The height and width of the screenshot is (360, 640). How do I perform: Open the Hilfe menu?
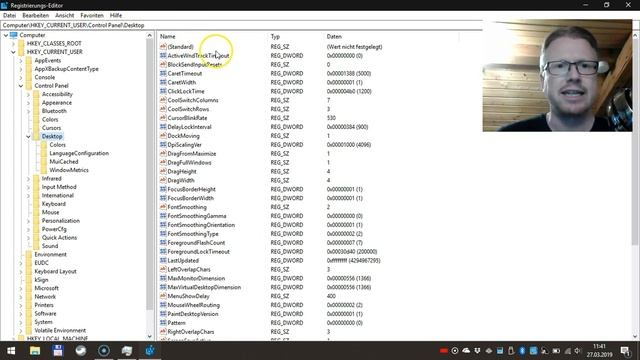point(116,15)
